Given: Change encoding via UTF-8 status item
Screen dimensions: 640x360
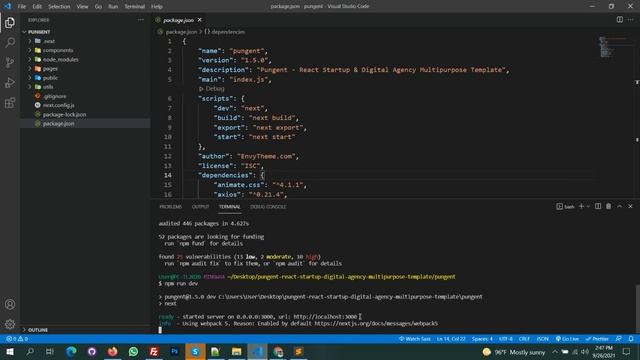Looking at the screenshot, I should tap(506, 339).
